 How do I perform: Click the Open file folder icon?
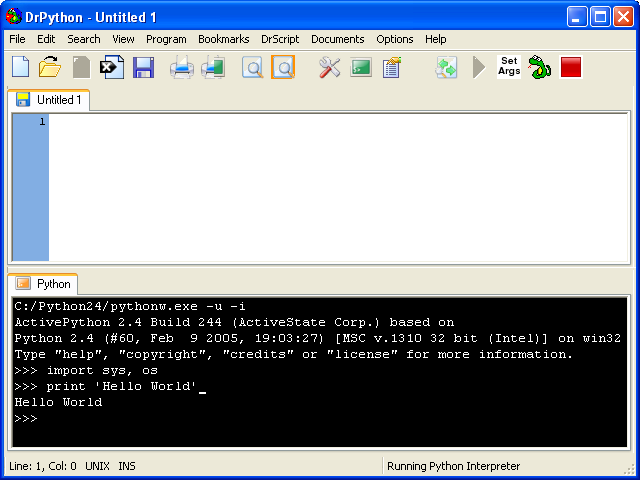click(50, 68)
